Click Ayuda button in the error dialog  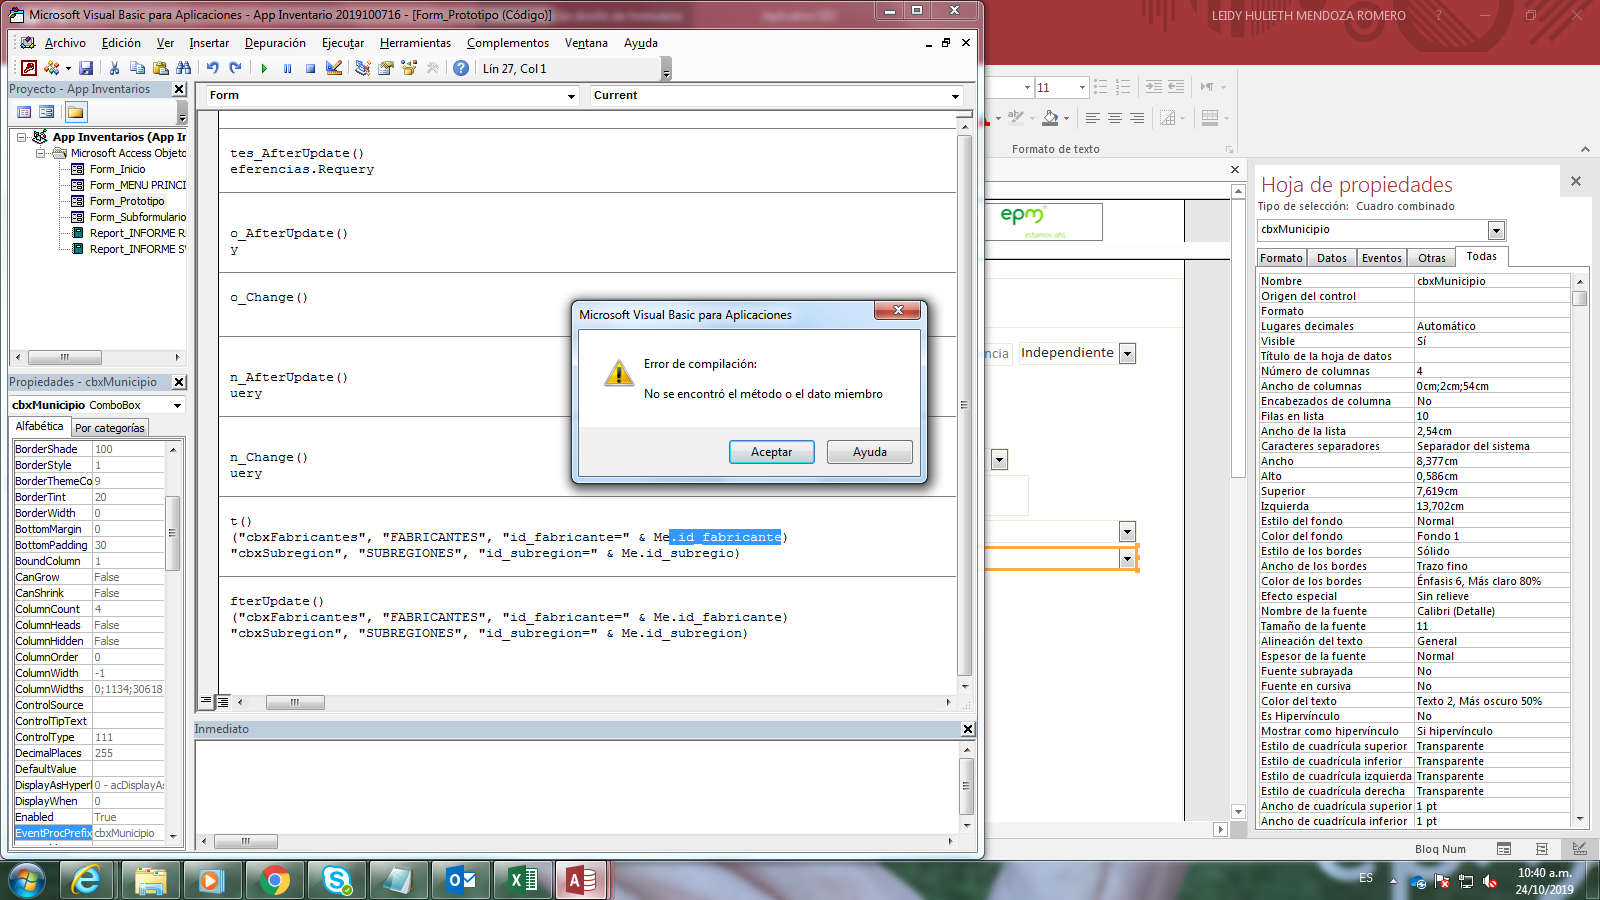tap(869, 452)
